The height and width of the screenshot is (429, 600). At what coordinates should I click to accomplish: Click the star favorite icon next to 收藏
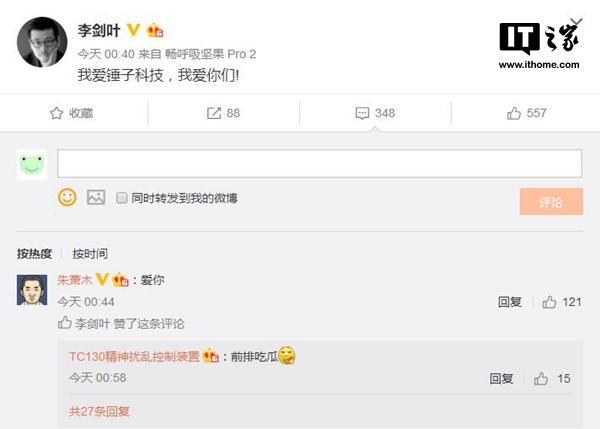click(x=56, y=113)
